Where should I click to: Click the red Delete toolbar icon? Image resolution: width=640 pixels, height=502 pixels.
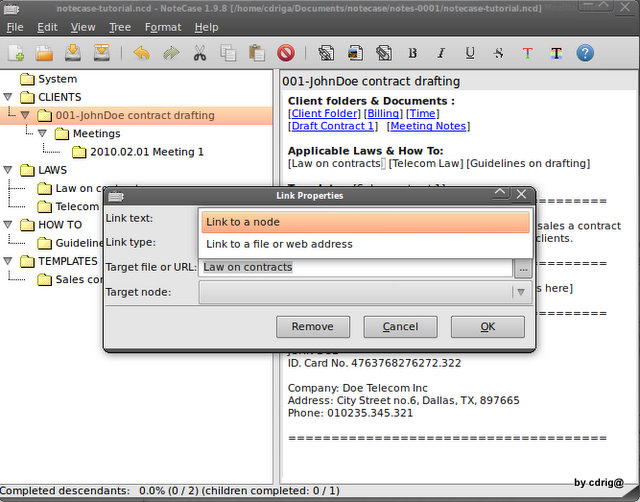[286, 53]
